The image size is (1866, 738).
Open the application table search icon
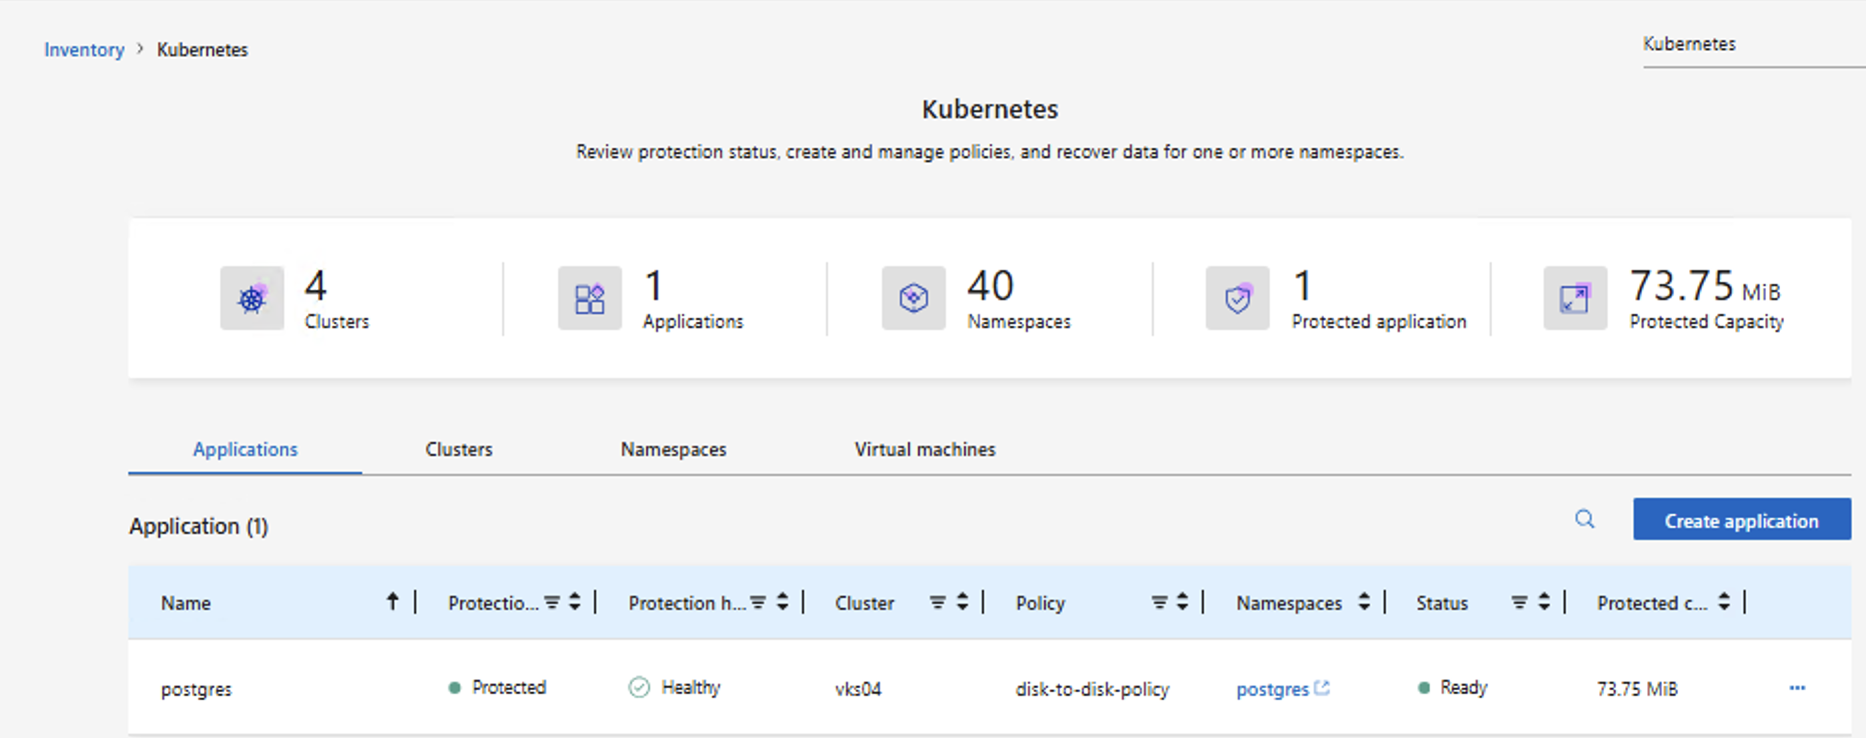[1585, 519]
